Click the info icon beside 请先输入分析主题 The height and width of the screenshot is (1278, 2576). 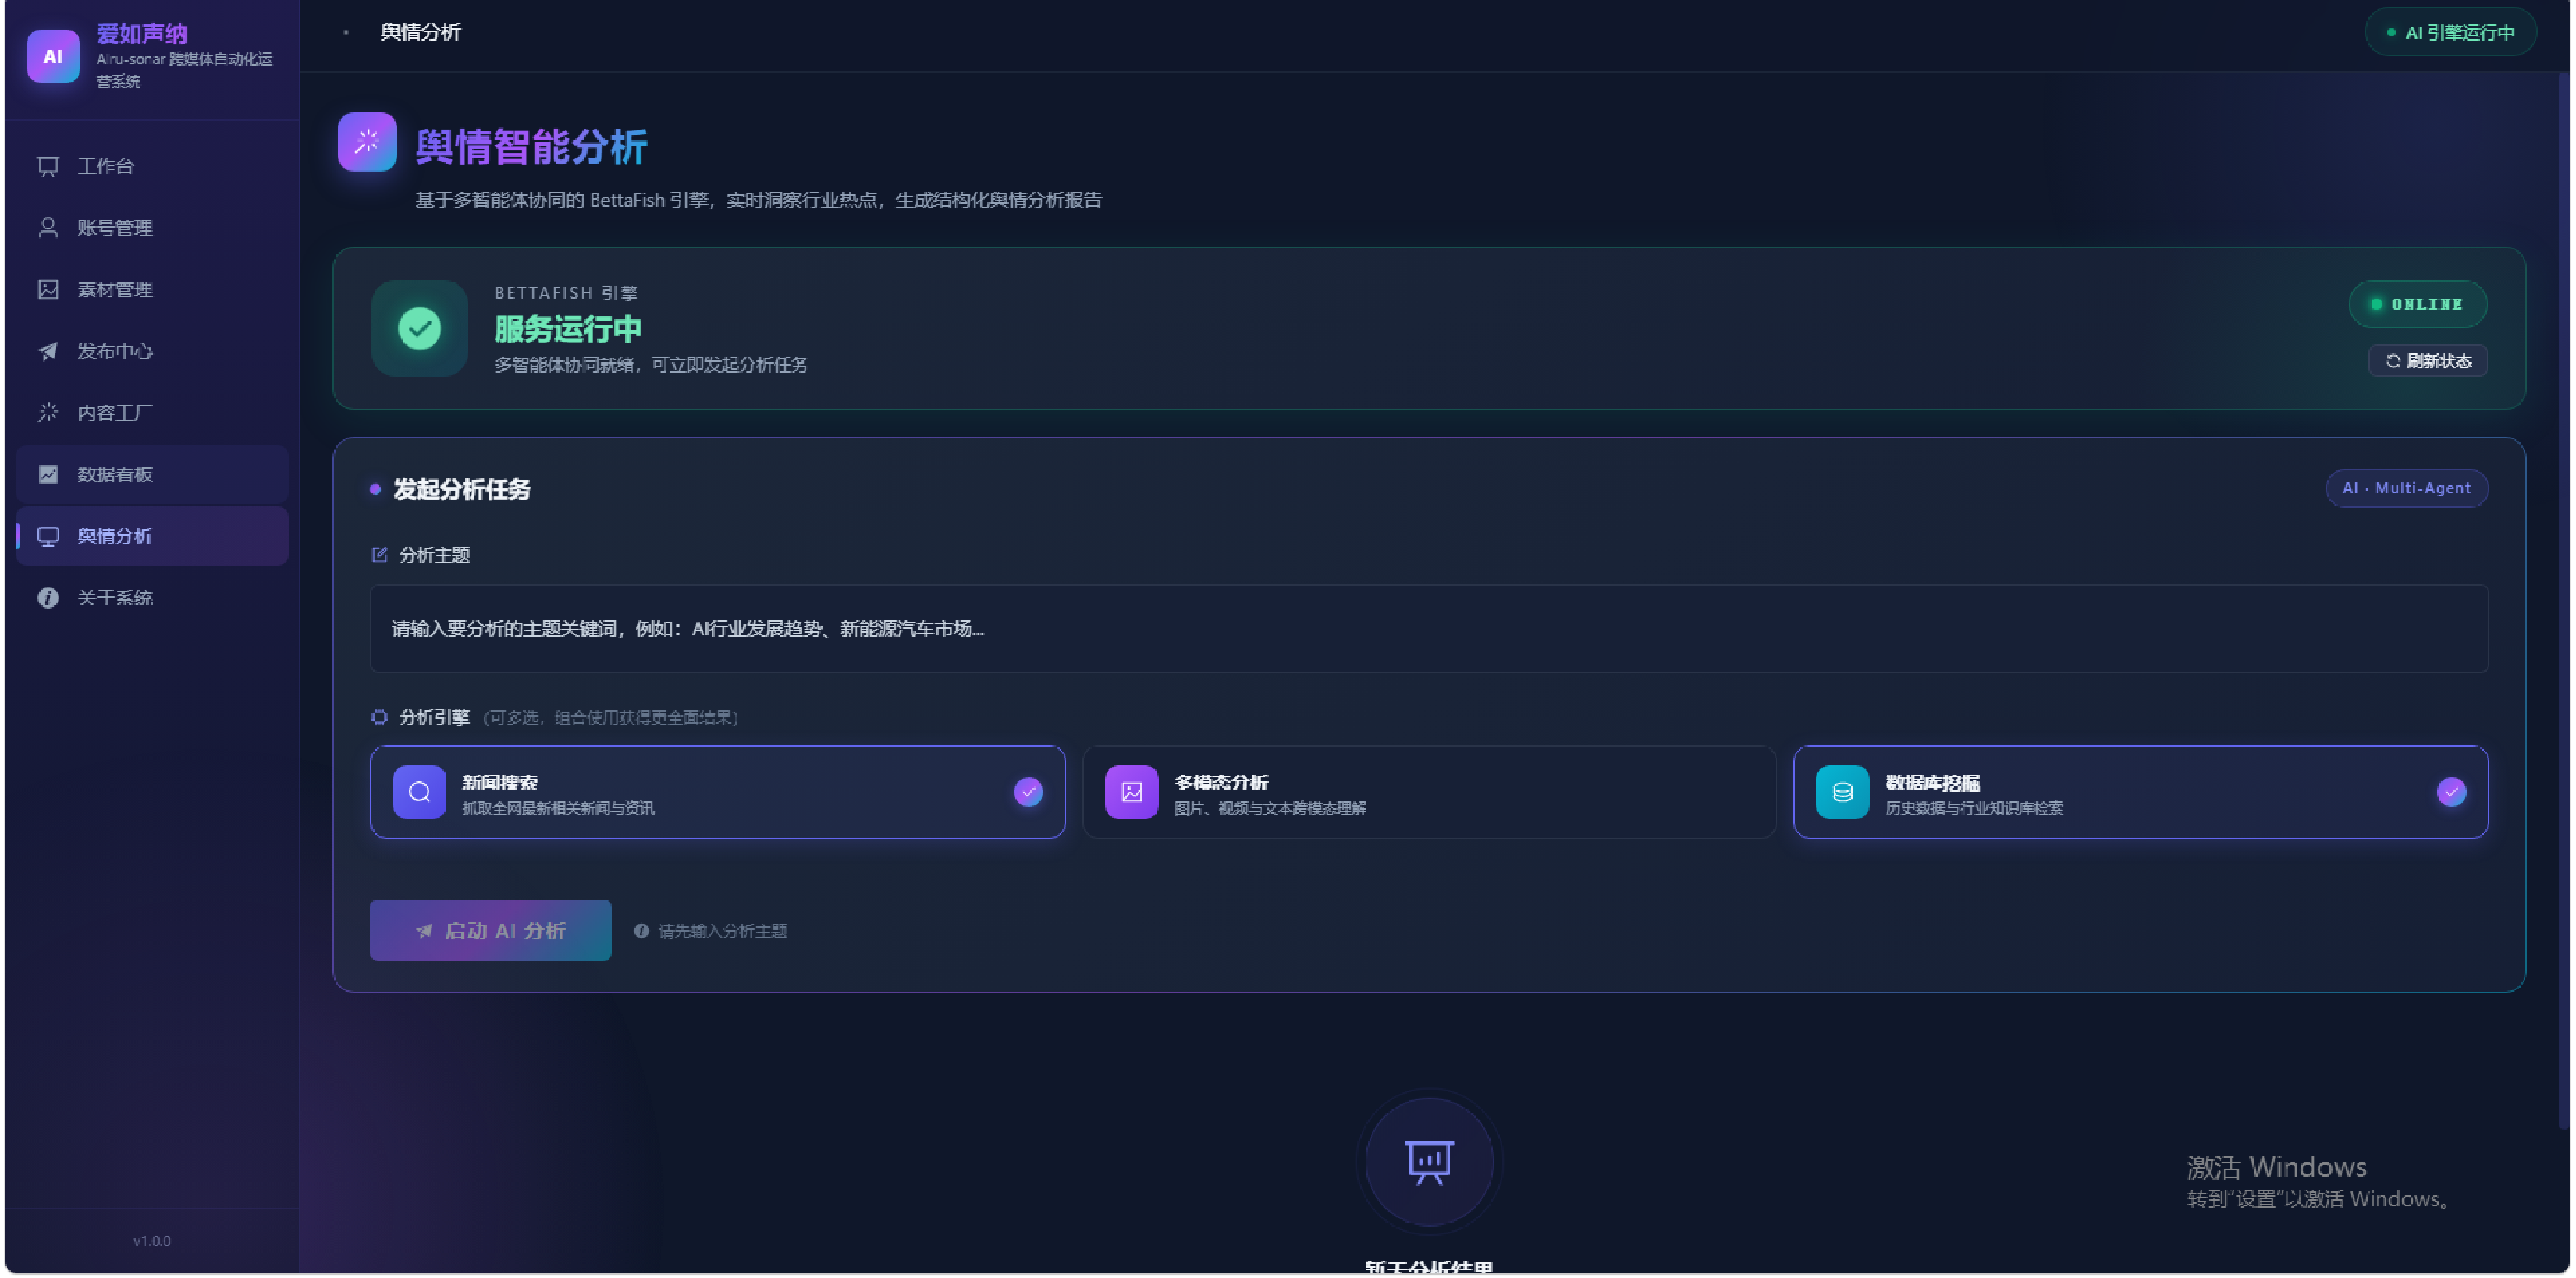click(641, 931)
